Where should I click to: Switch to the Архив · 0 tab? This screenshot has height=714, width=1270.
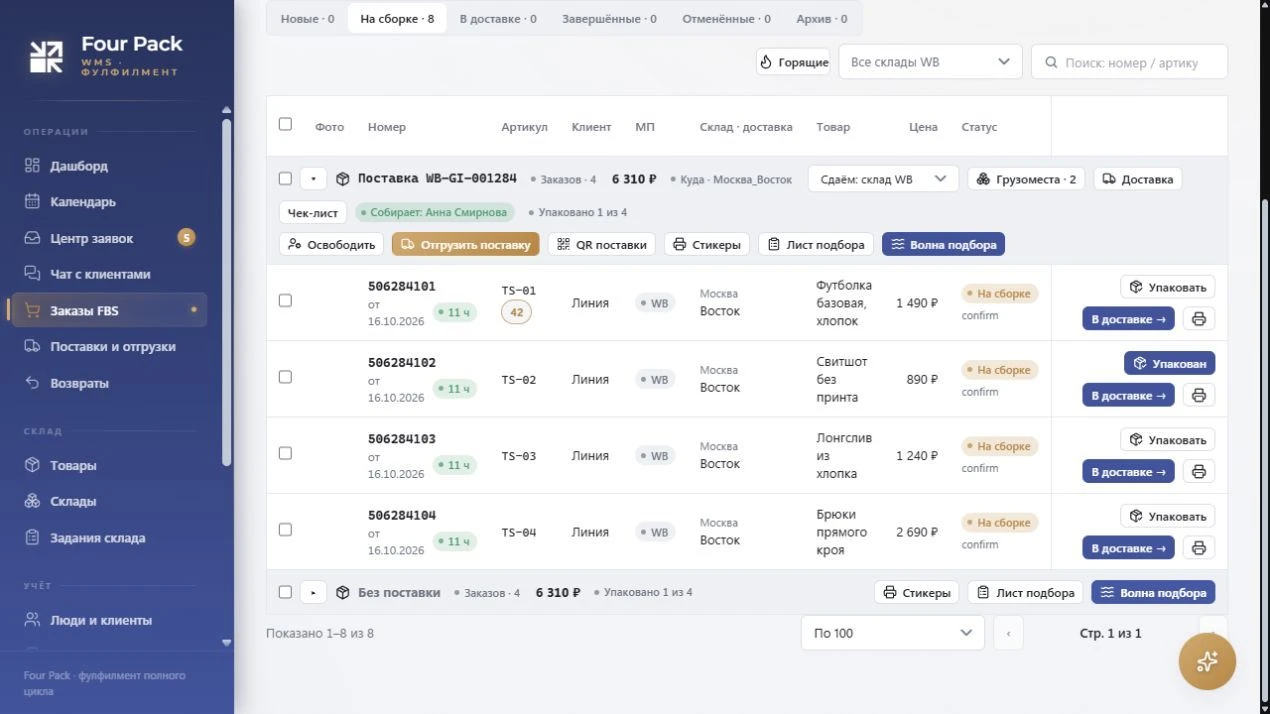click(822, 19)
